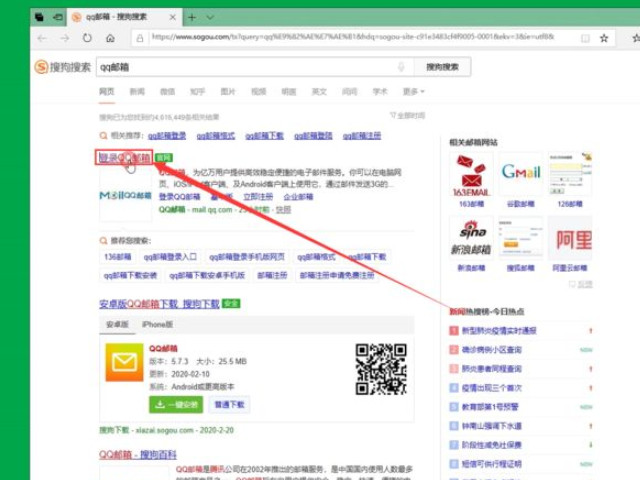Switch to the iPhone版 download tab

click(158, 324)
